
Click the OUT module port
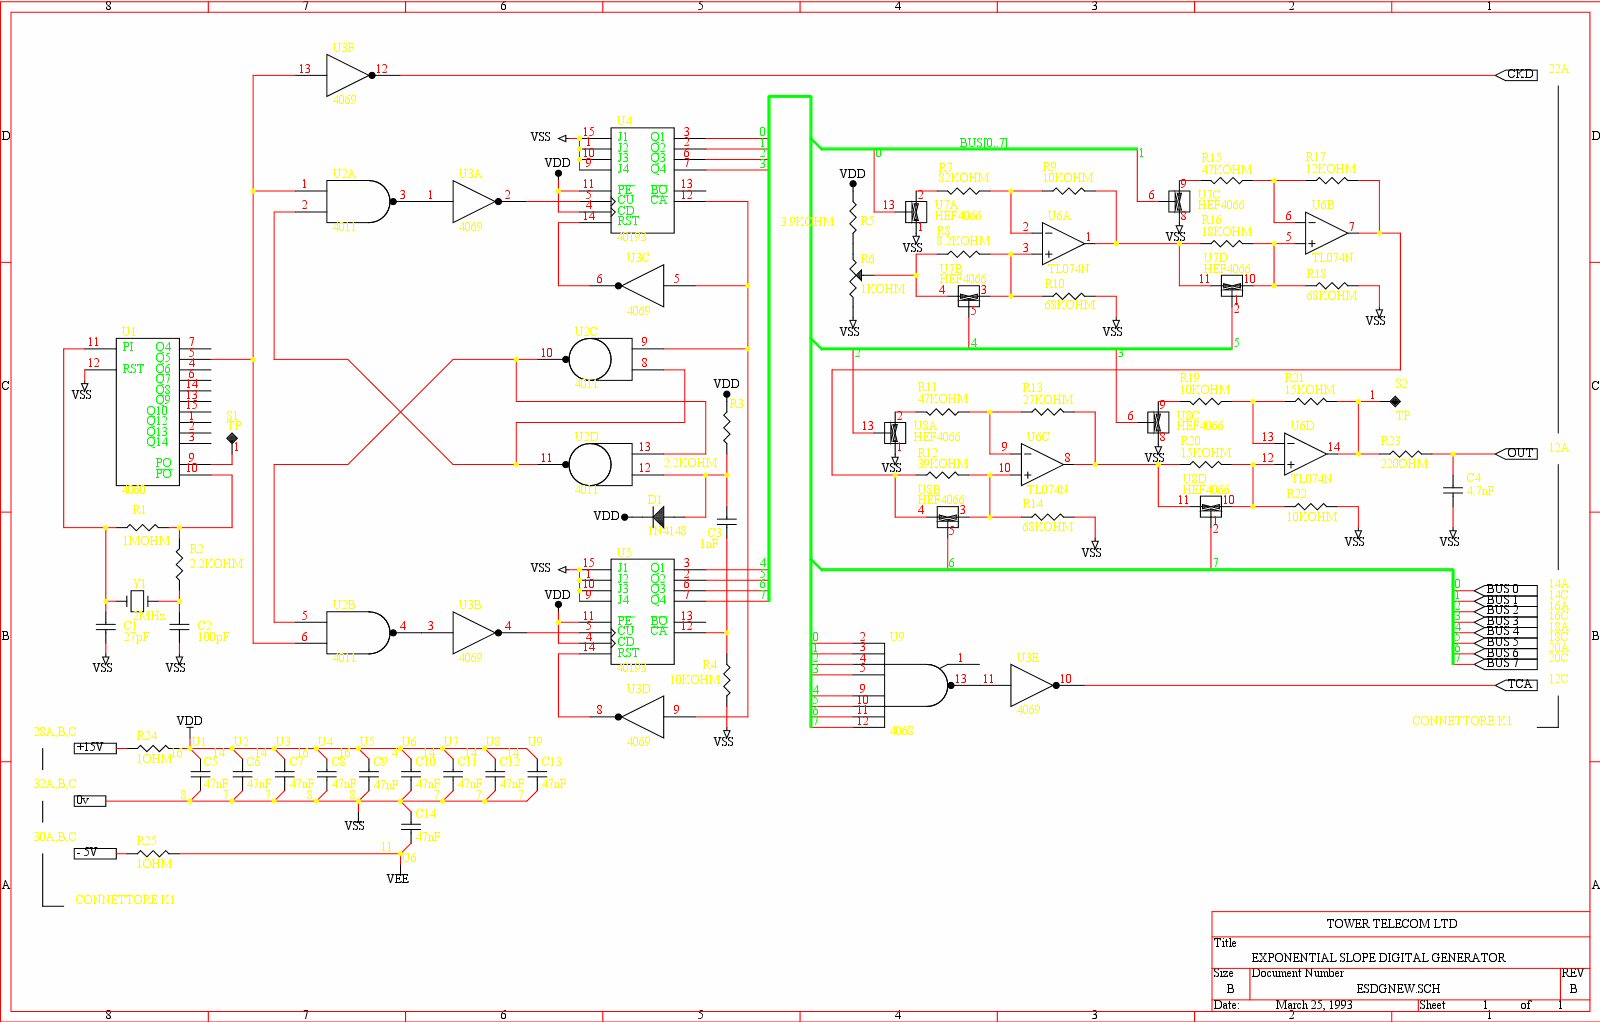(1516, 454)
